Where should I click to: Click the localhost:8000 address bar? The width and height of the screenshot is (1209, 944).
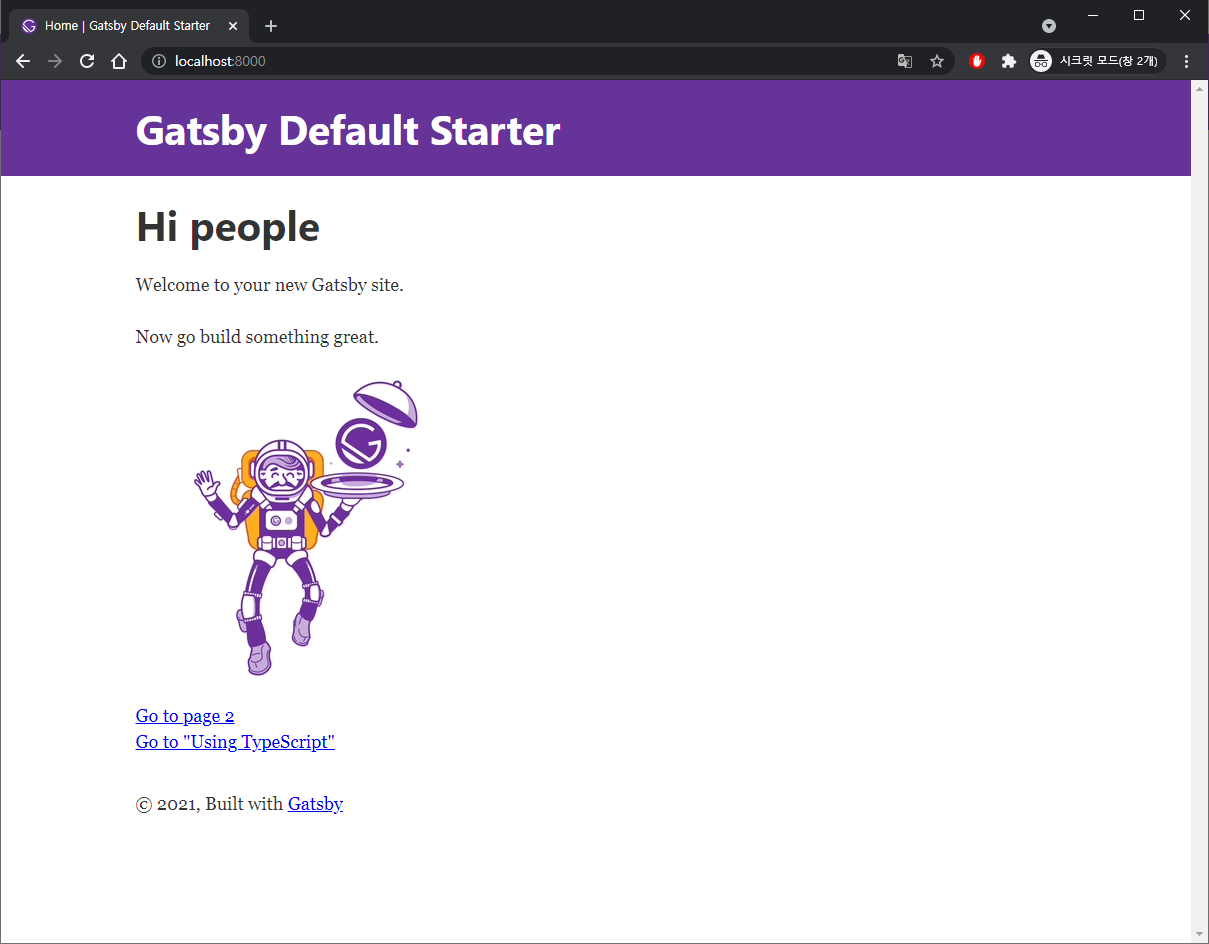pos(548,61)
